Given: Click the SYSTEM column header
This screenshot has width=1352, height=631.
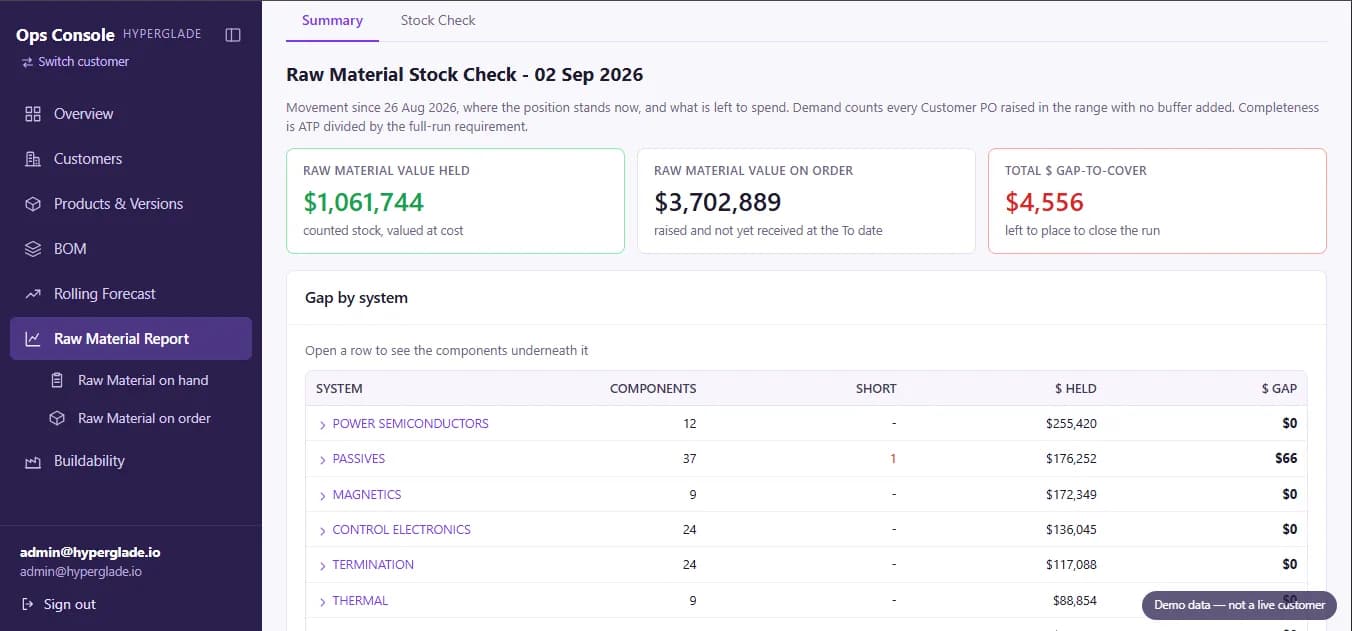Looking at the screenshot, I should tap(339, 389).
